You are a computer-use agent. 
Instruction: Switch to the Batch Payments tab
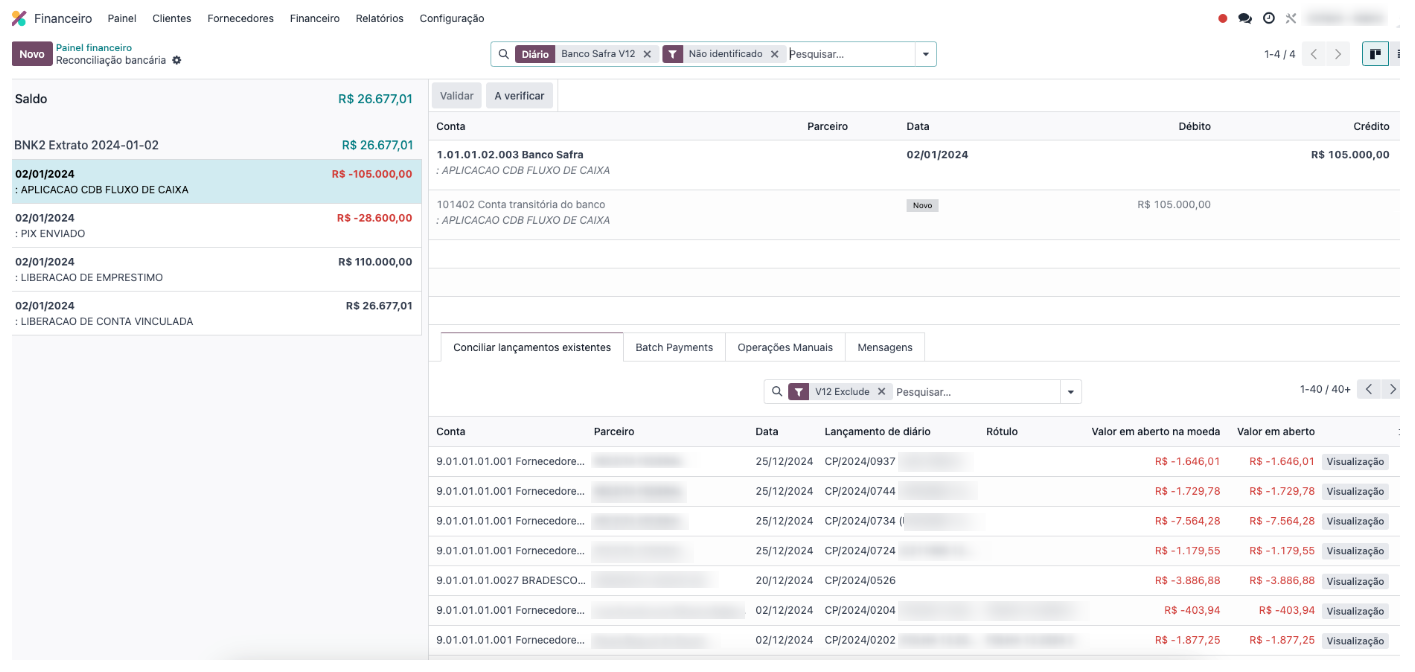click(674, 347)
